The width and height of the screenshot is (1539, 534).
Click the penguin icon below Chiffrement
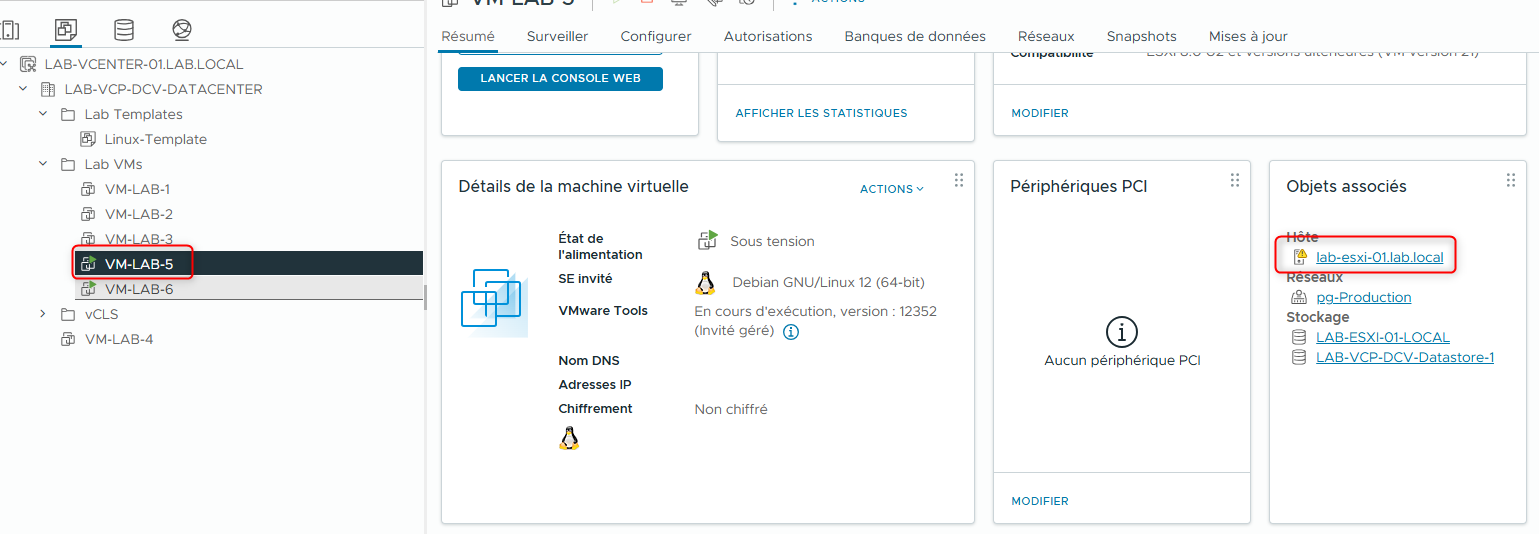[x=569, y=438]
